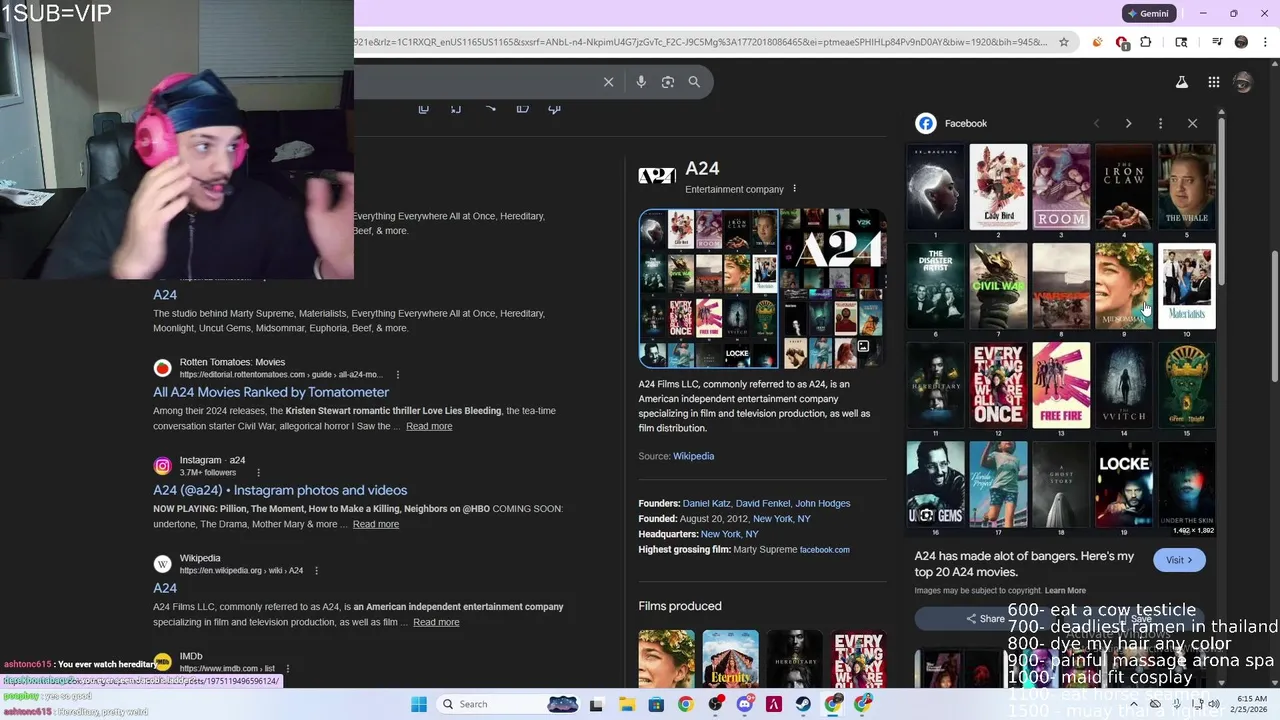
Task: Read more on Instagram snippet
Action: pyautogui.click(x=376, y=524)
